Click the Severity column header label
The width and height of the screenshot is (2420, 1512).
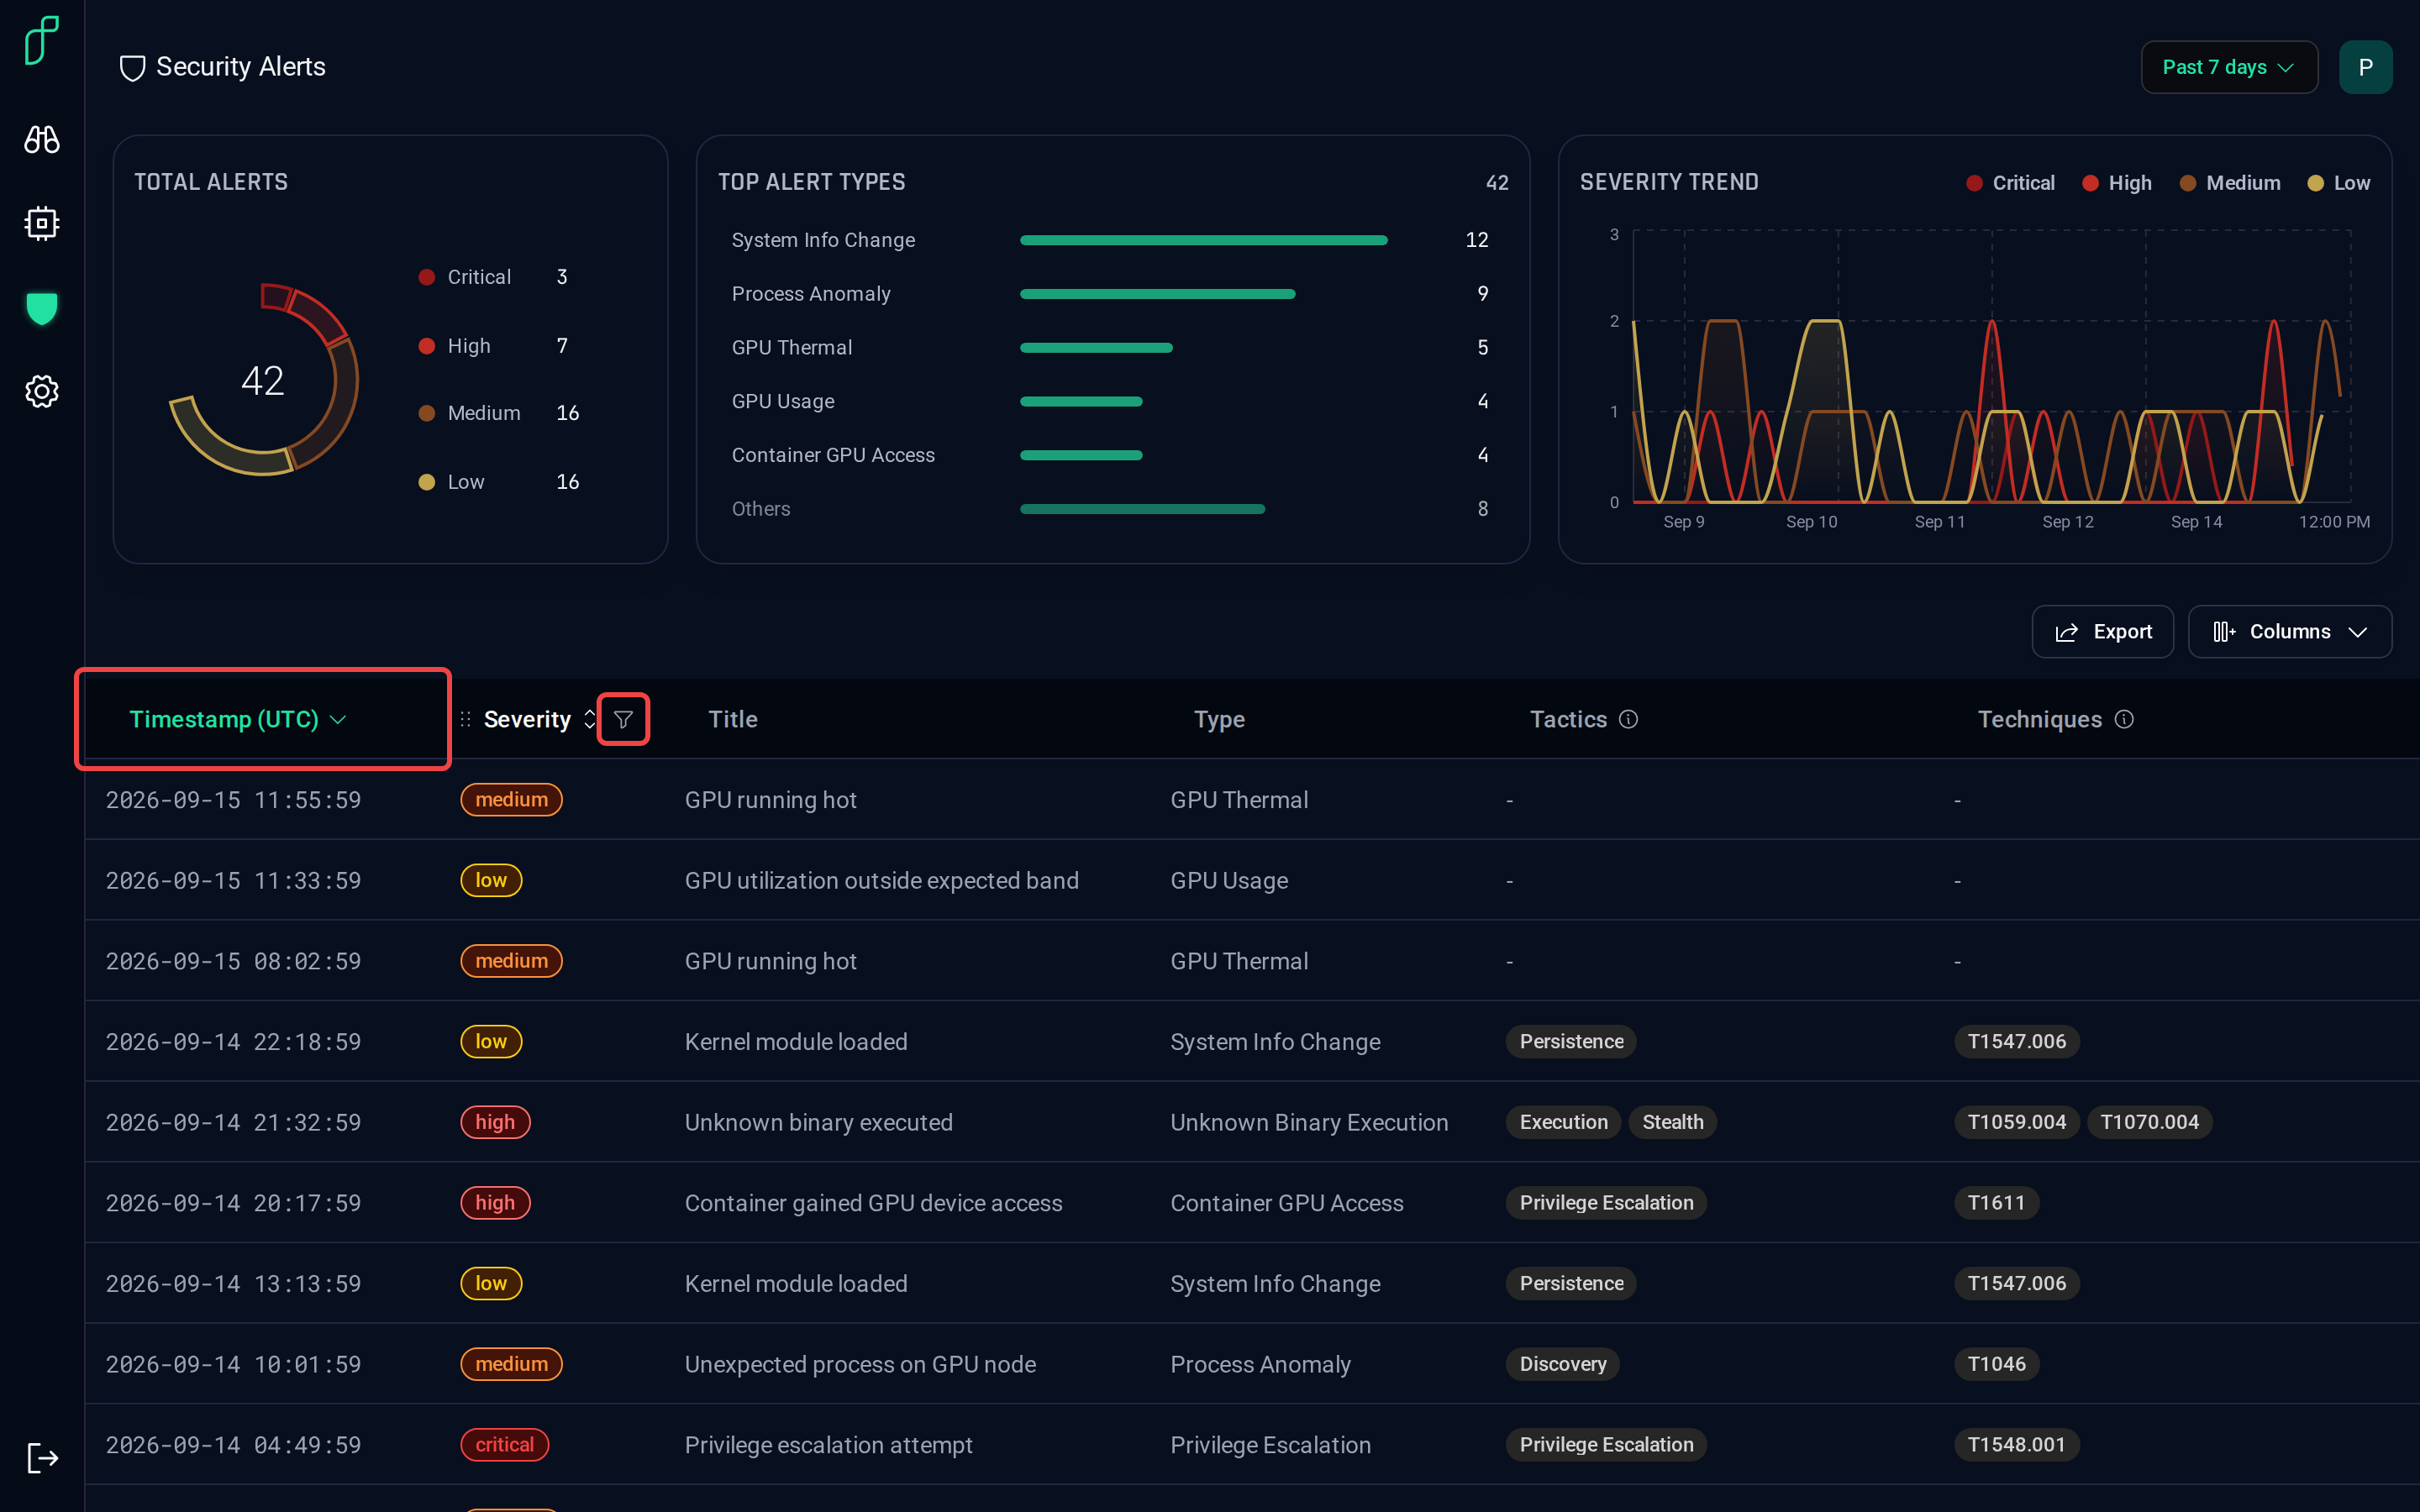tap(527, 719)
